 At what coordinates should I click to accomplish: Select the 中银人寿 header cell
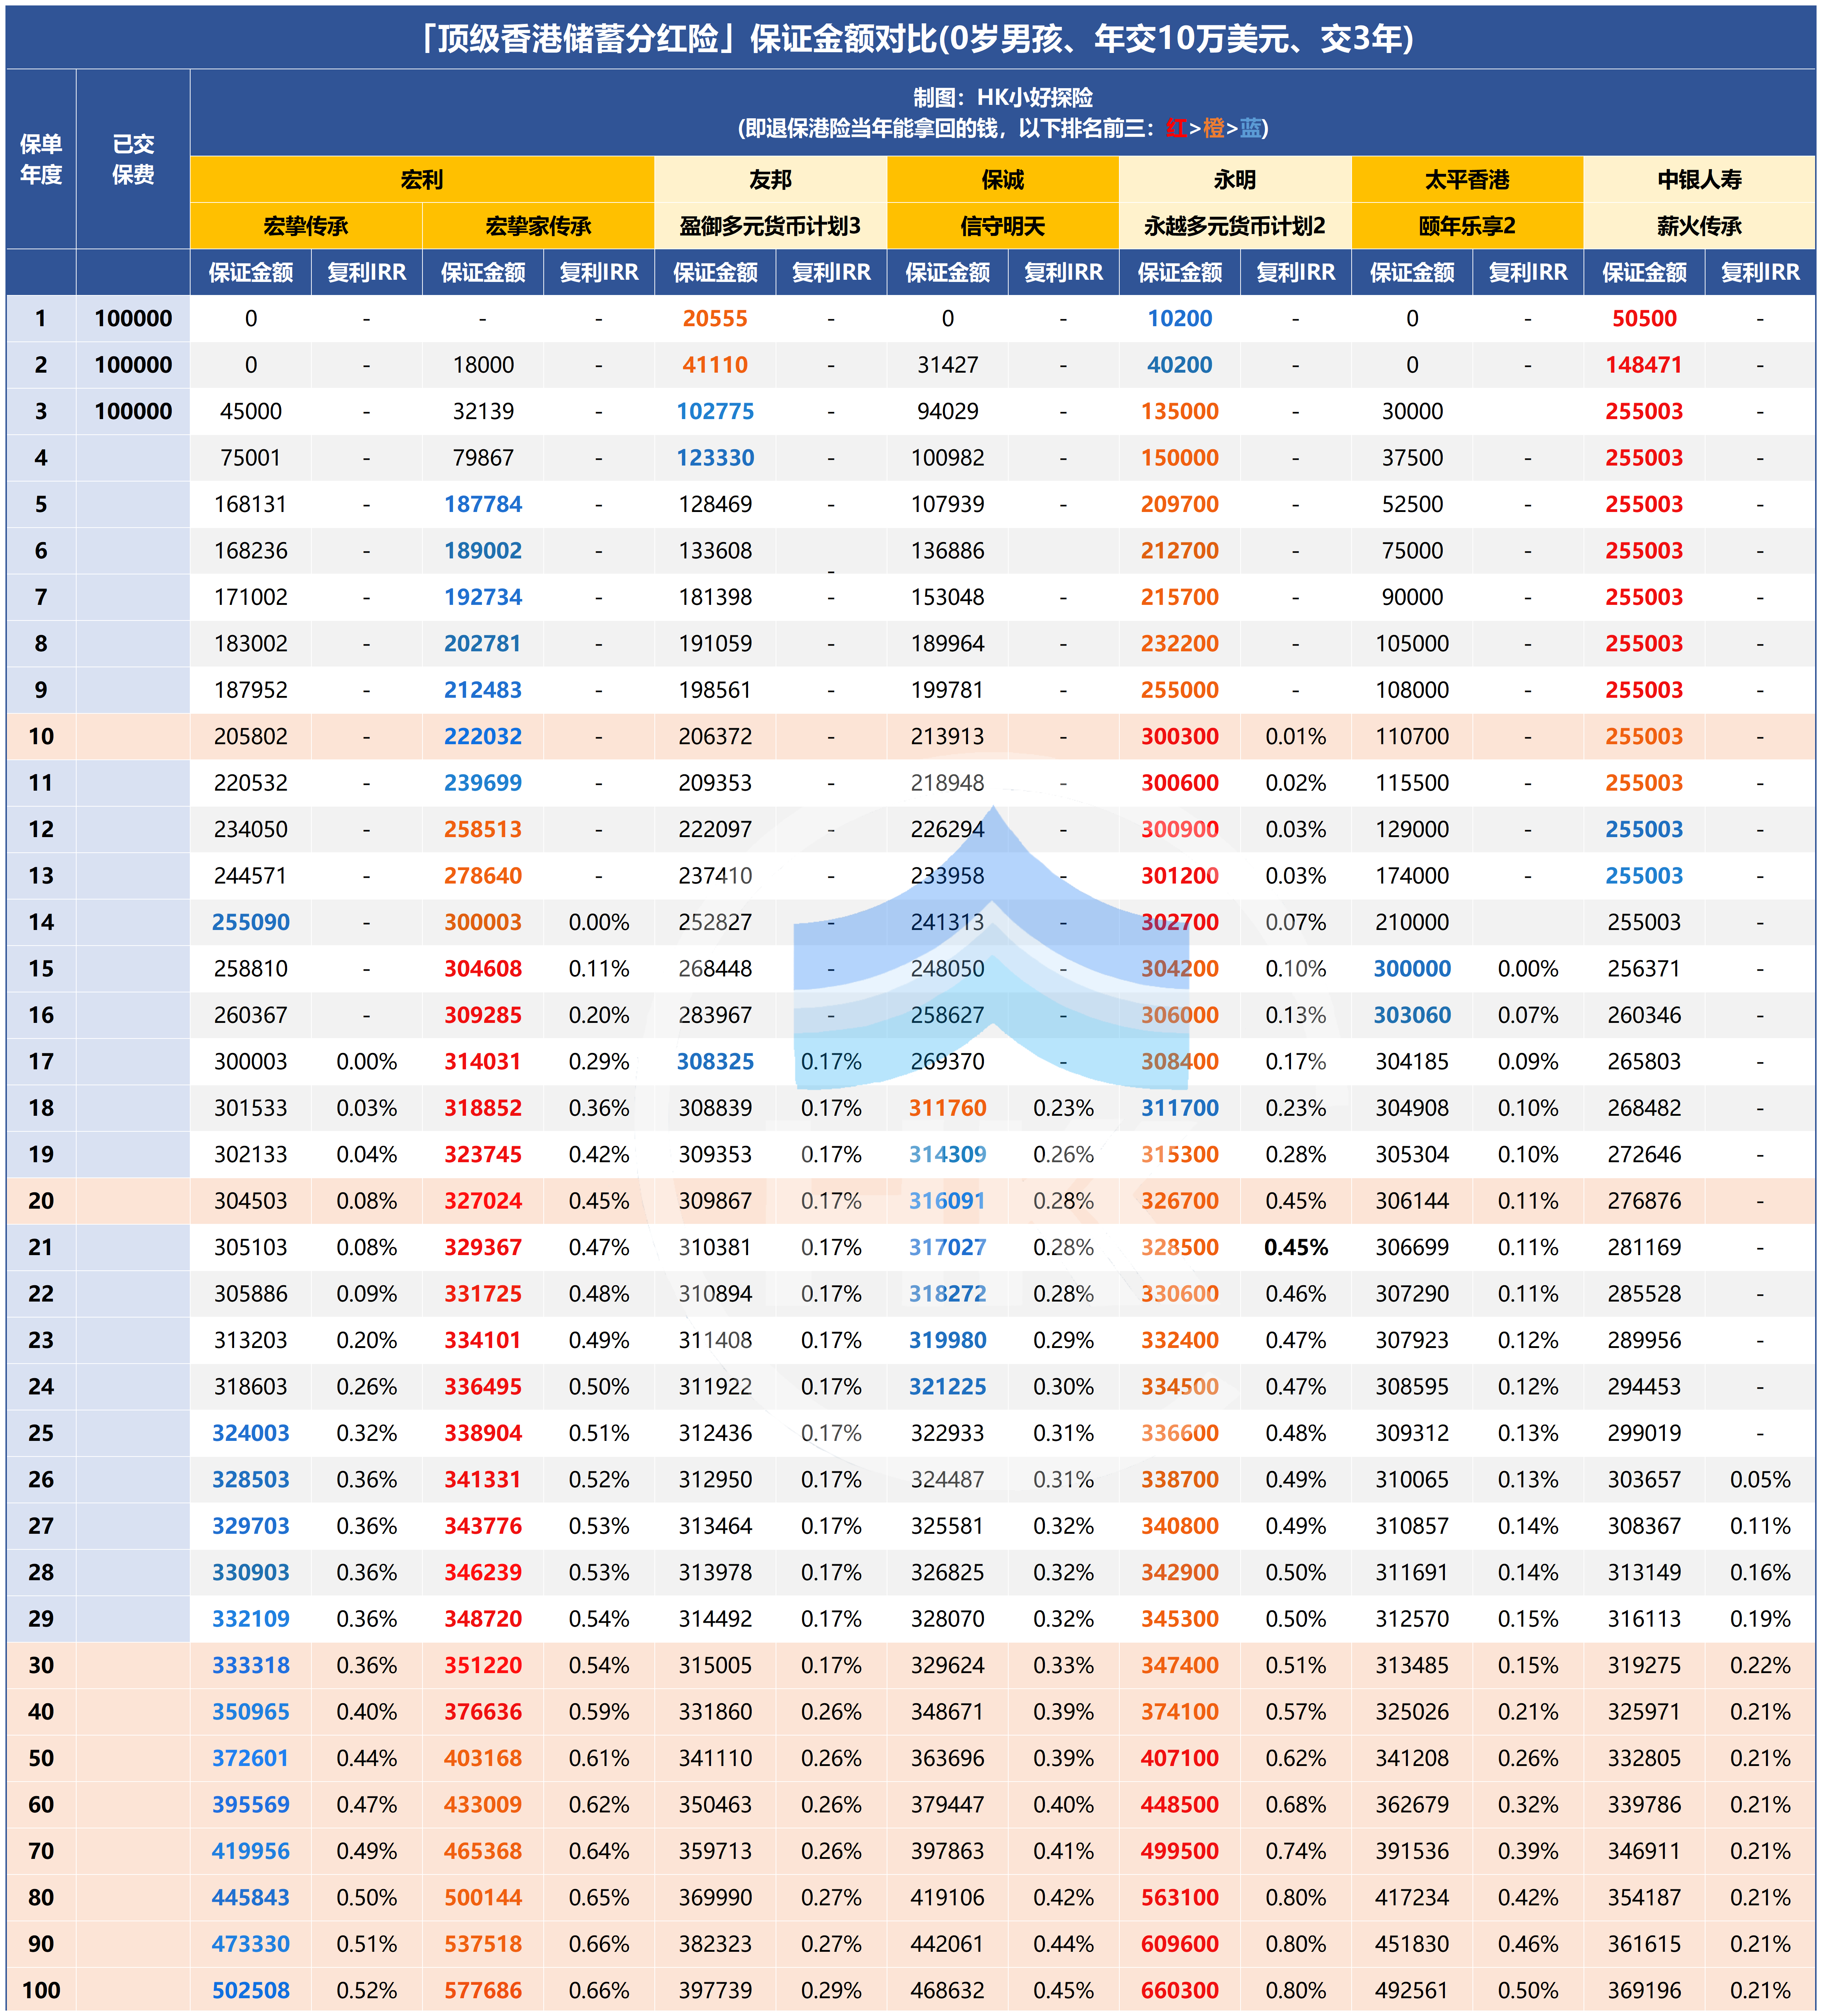point(1699,180)
